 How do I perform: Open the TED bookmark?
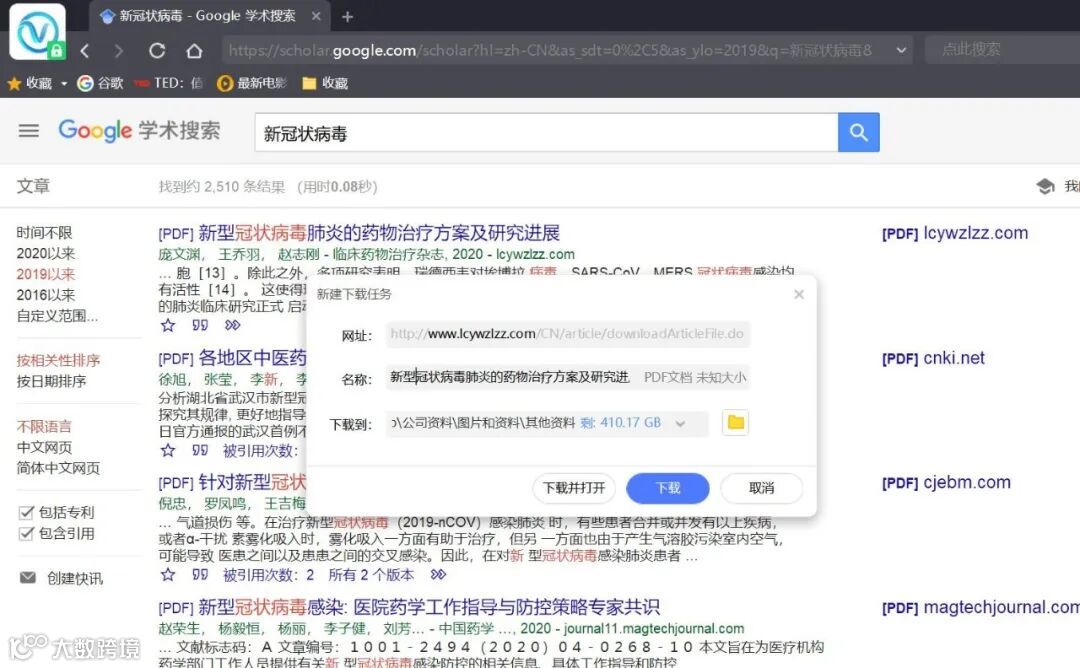coord(169,83)
